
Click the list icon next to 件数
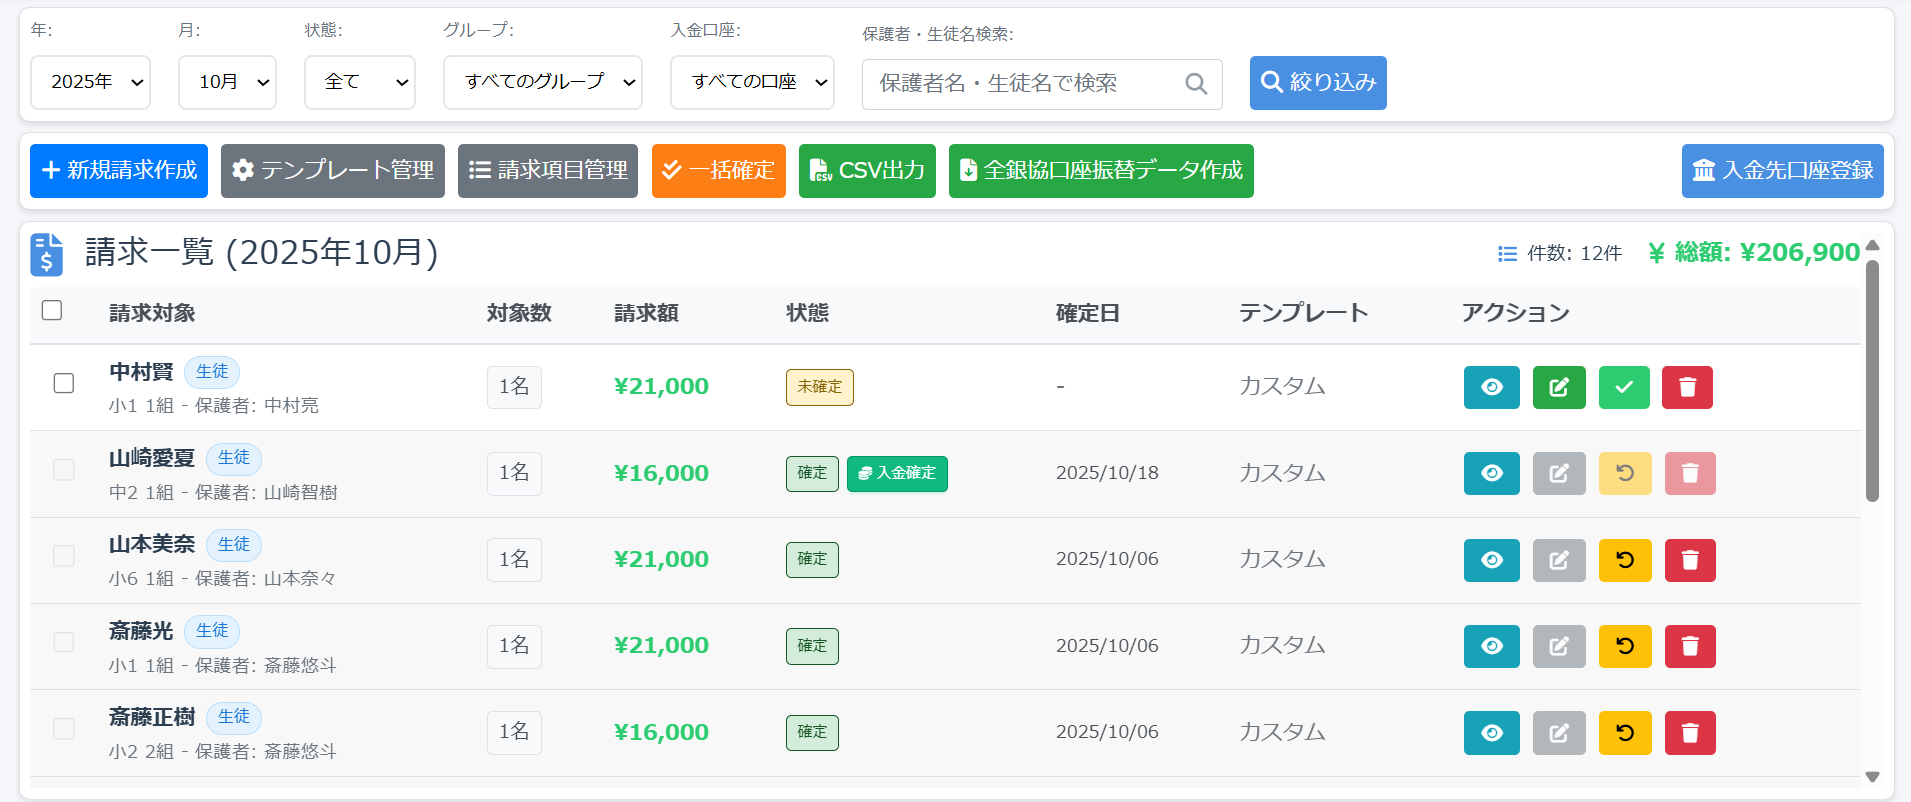pyautogui.click(x=1507, y=254)
